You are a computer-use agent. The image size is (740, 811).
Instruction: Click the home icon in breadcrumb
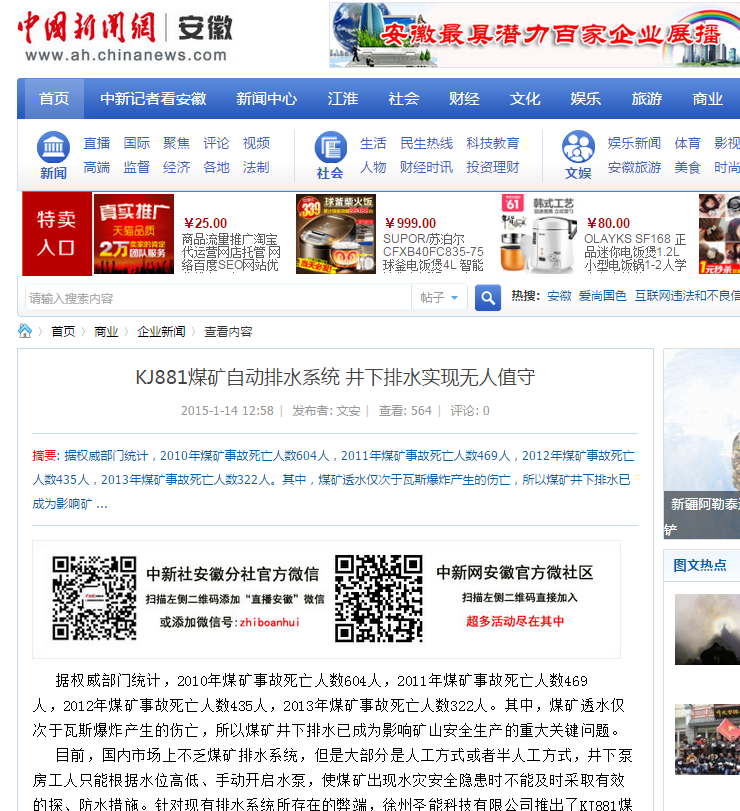pyautogui.click(x=25, y=331)
